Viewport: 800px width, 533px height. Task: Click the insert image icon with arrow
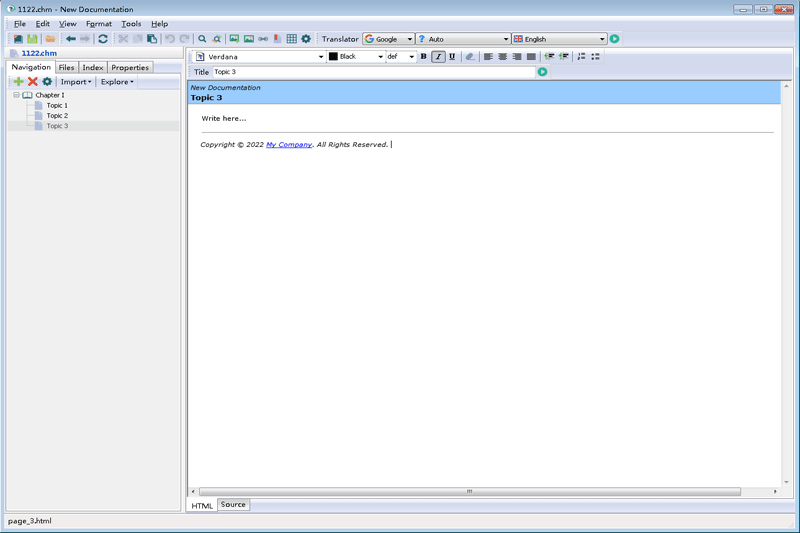coord(234,39)
